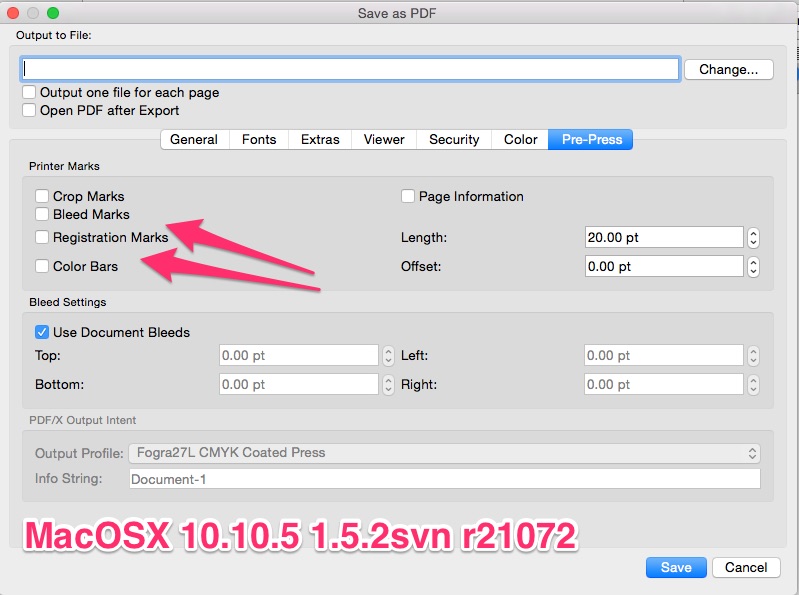
Task: Switch to the General tab
Action: coord(194,140)
